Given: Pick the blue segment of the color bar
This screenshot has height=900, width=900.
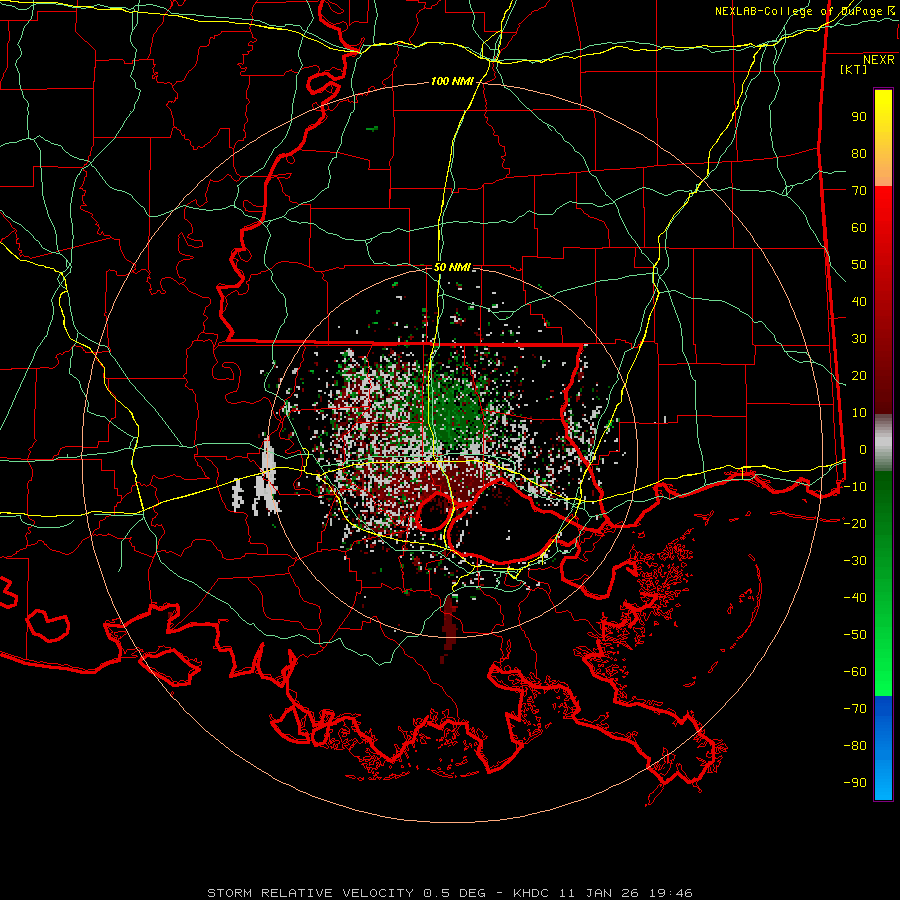Looking at the screenshot, I should [883, 748].
